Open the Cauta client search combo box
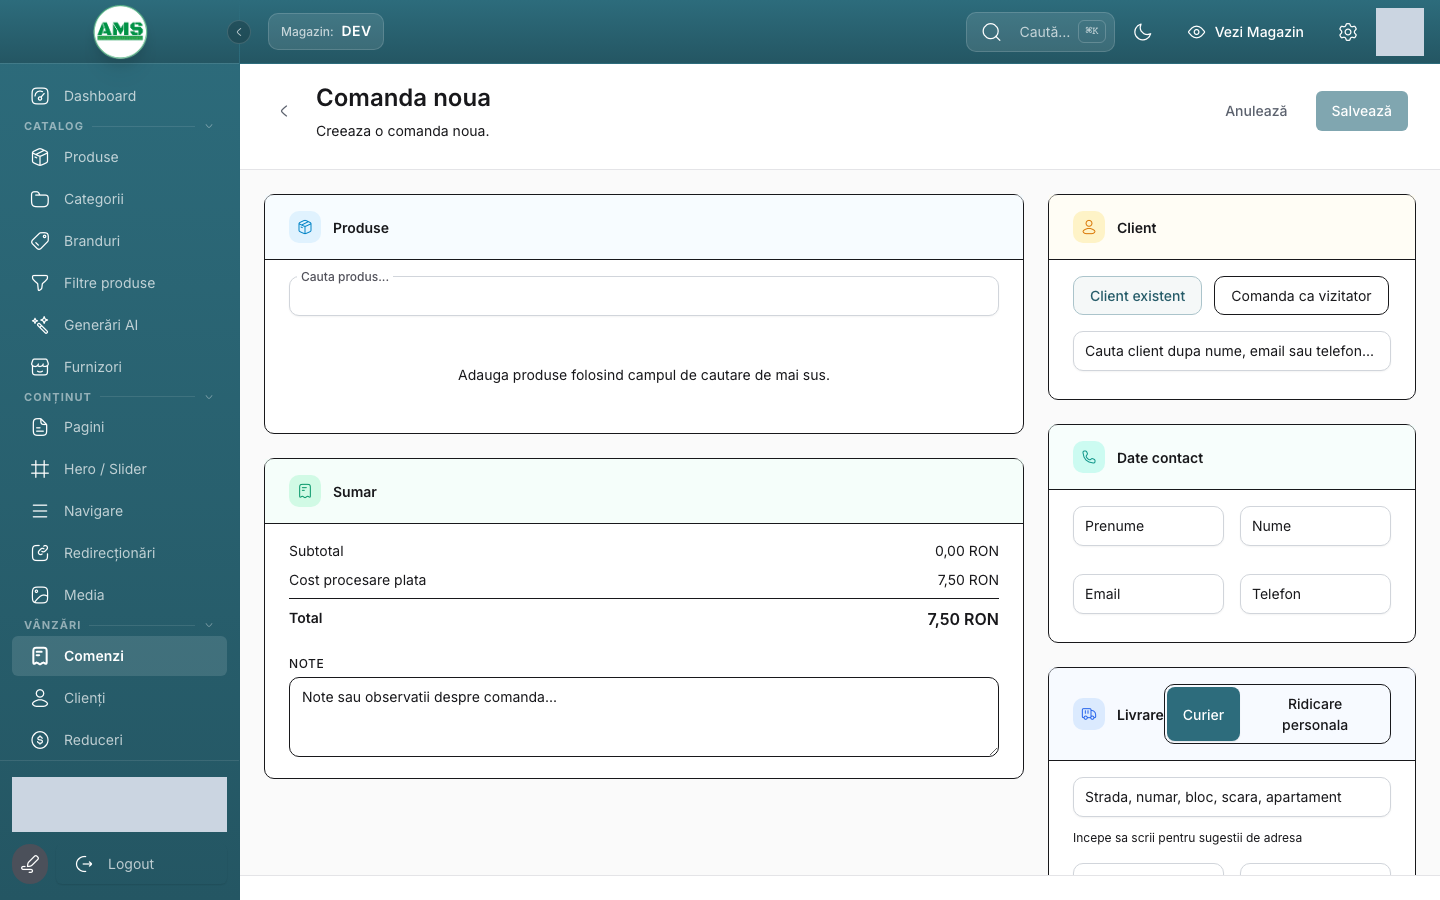The height and width of the screenshot is (900, 1440). coord(1232,351)
